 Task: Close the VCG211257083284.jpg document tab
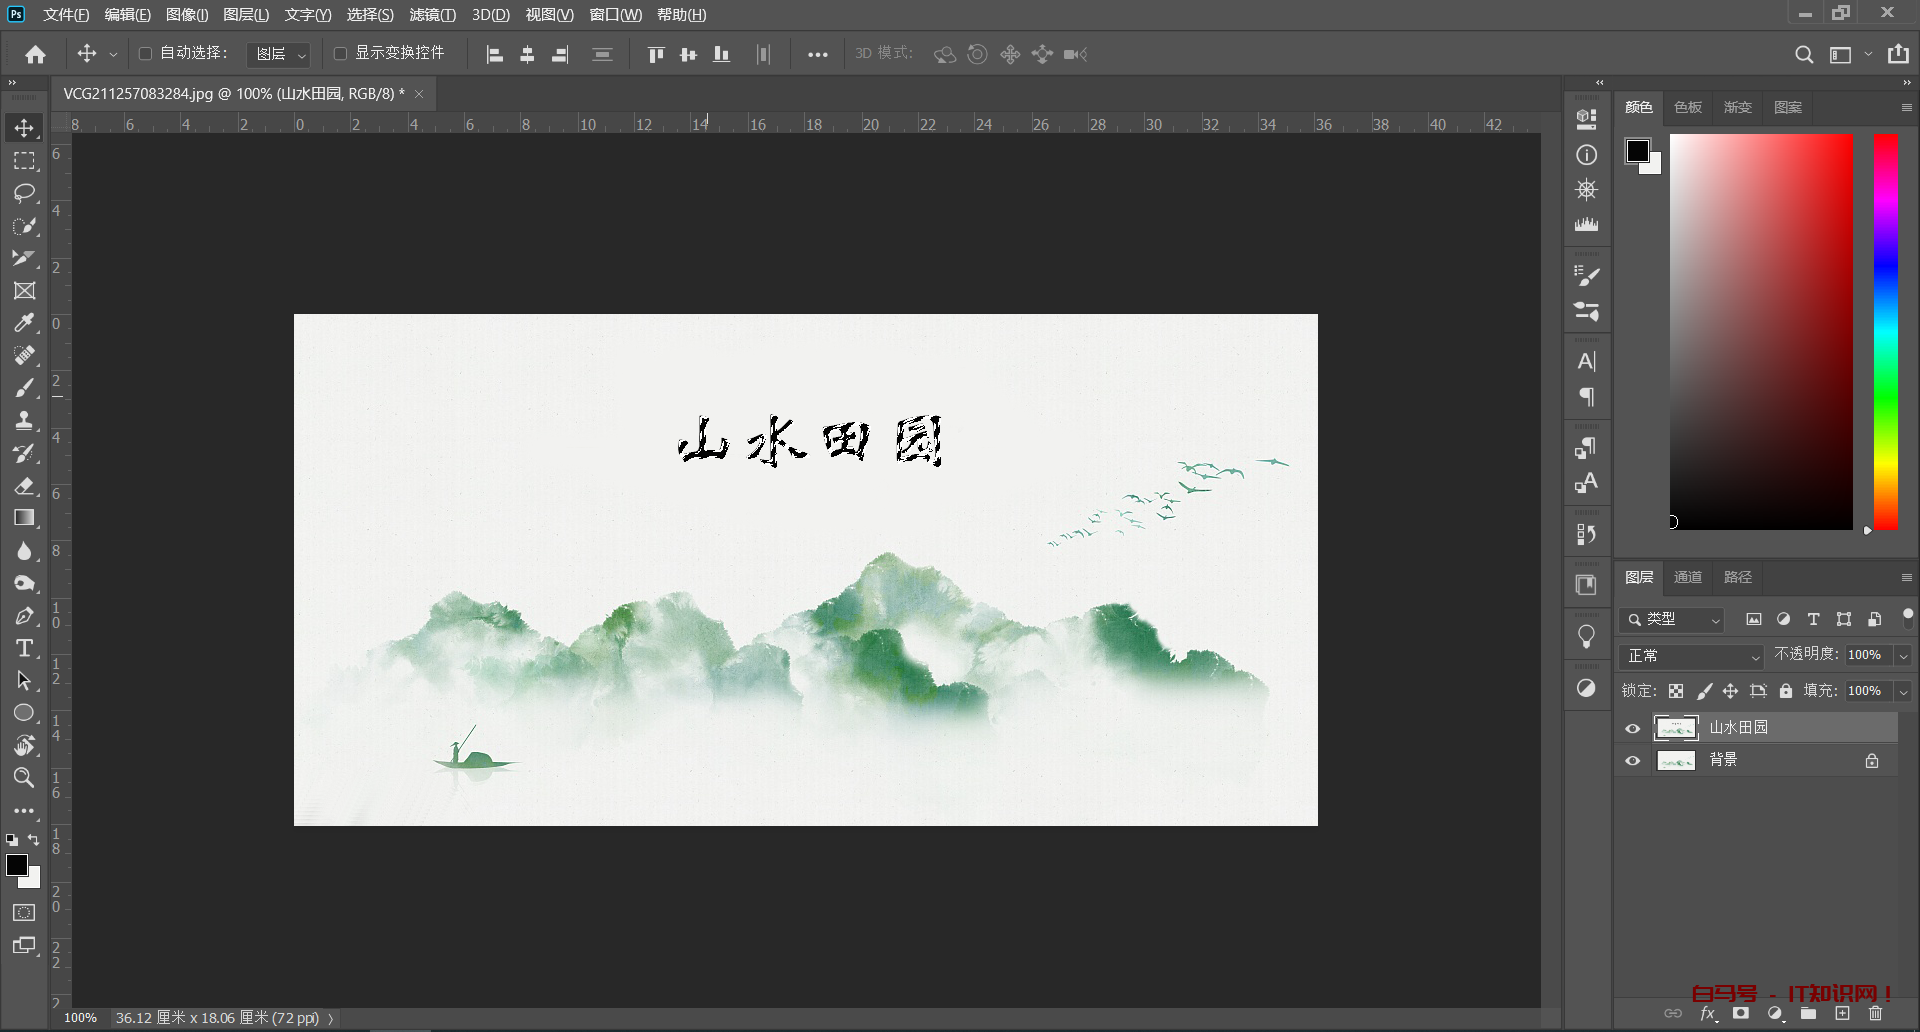[419, 94]
